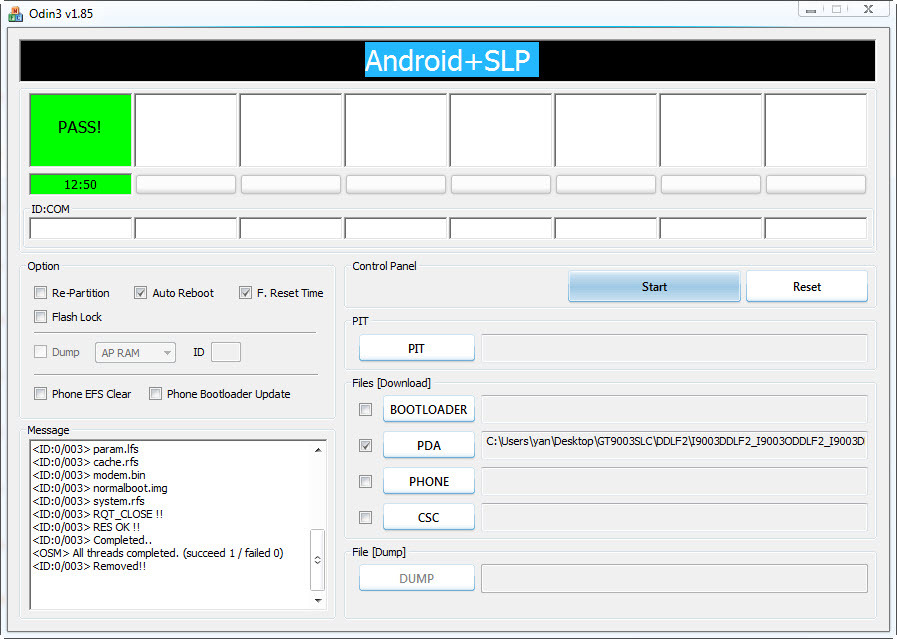Click the PDA file path field
This screenshot has height=639, width=897.
click(x=674, y=442)
